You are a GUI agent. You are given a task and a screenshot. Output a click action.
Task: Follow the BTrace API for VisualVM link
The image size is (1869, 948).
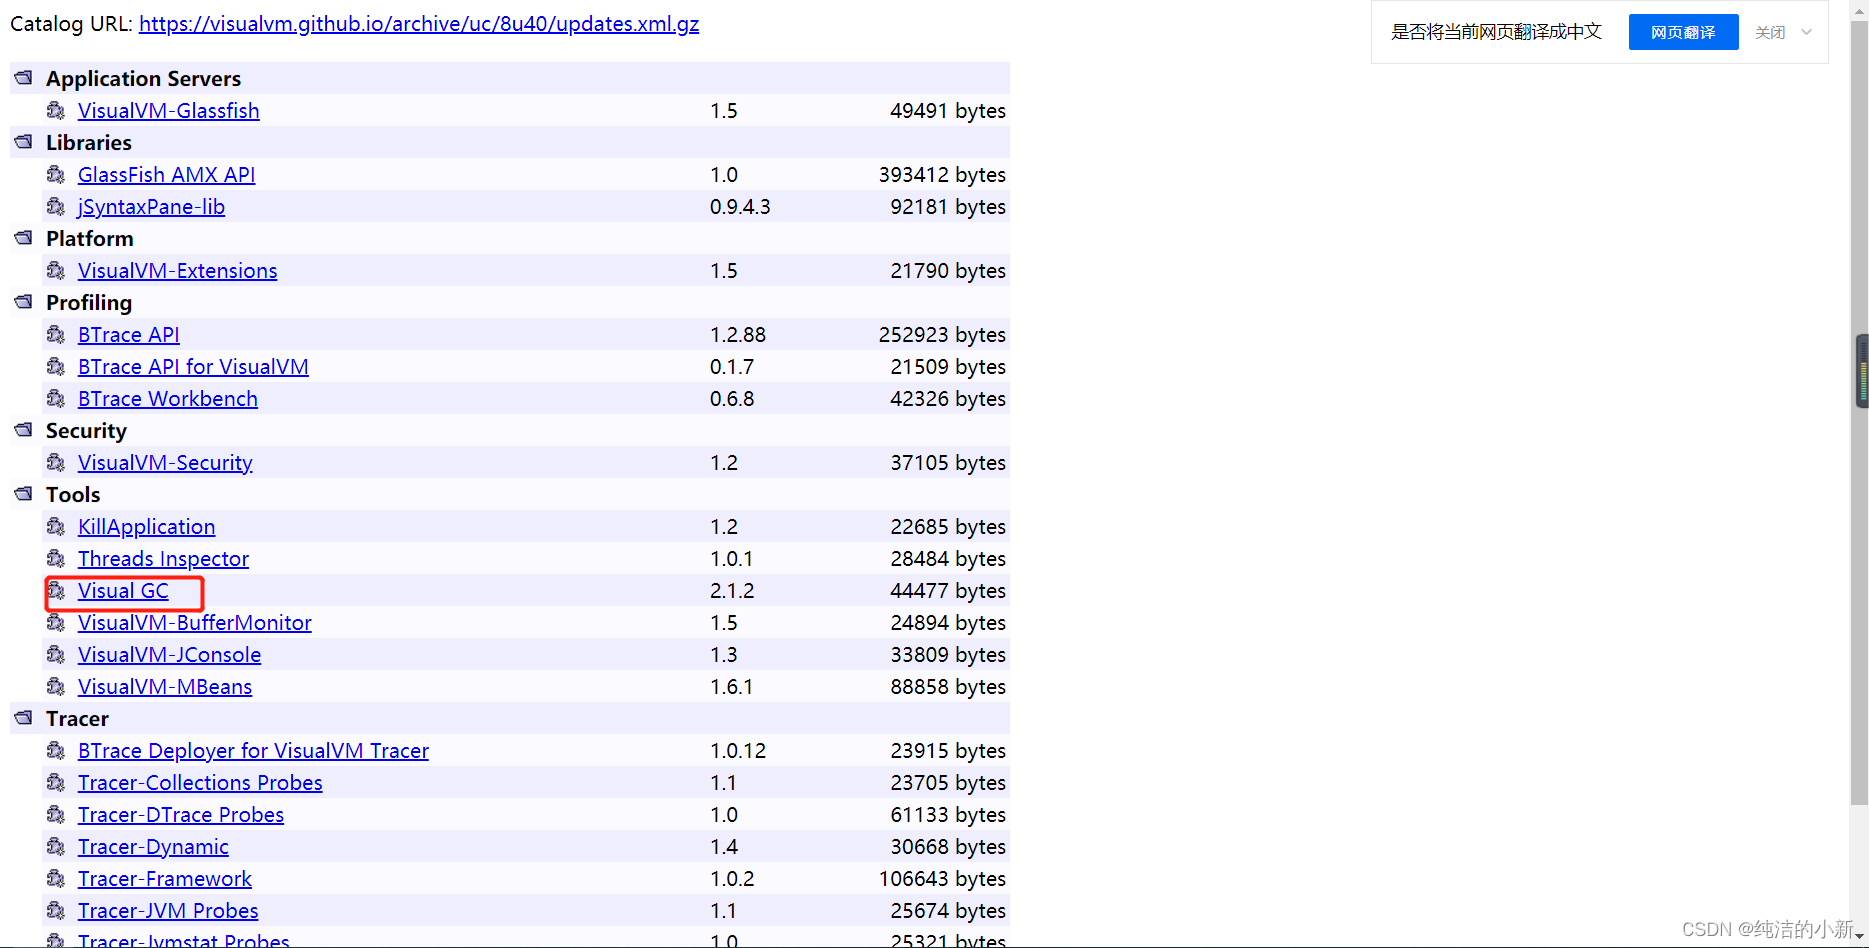(193, 367)
